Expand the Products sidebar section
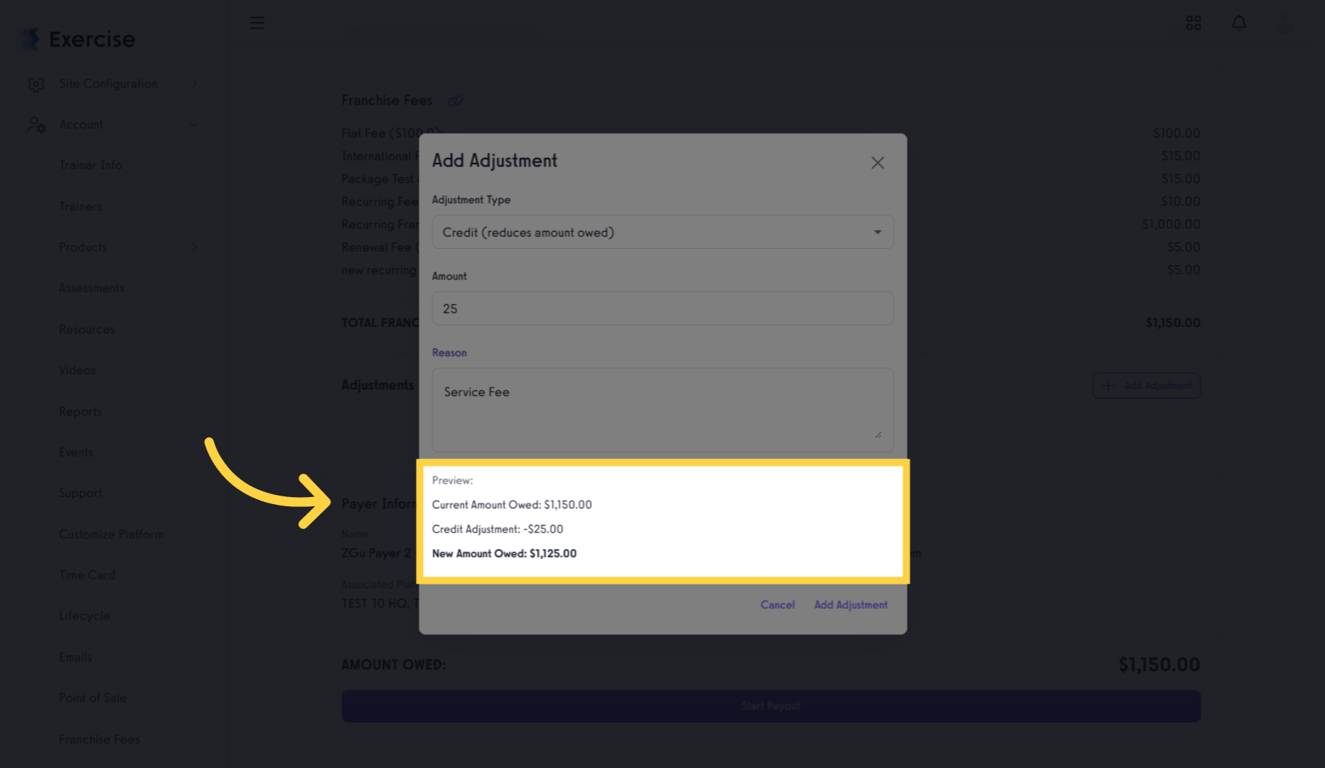Screen dimensions: 1325x768 [82, 247]
